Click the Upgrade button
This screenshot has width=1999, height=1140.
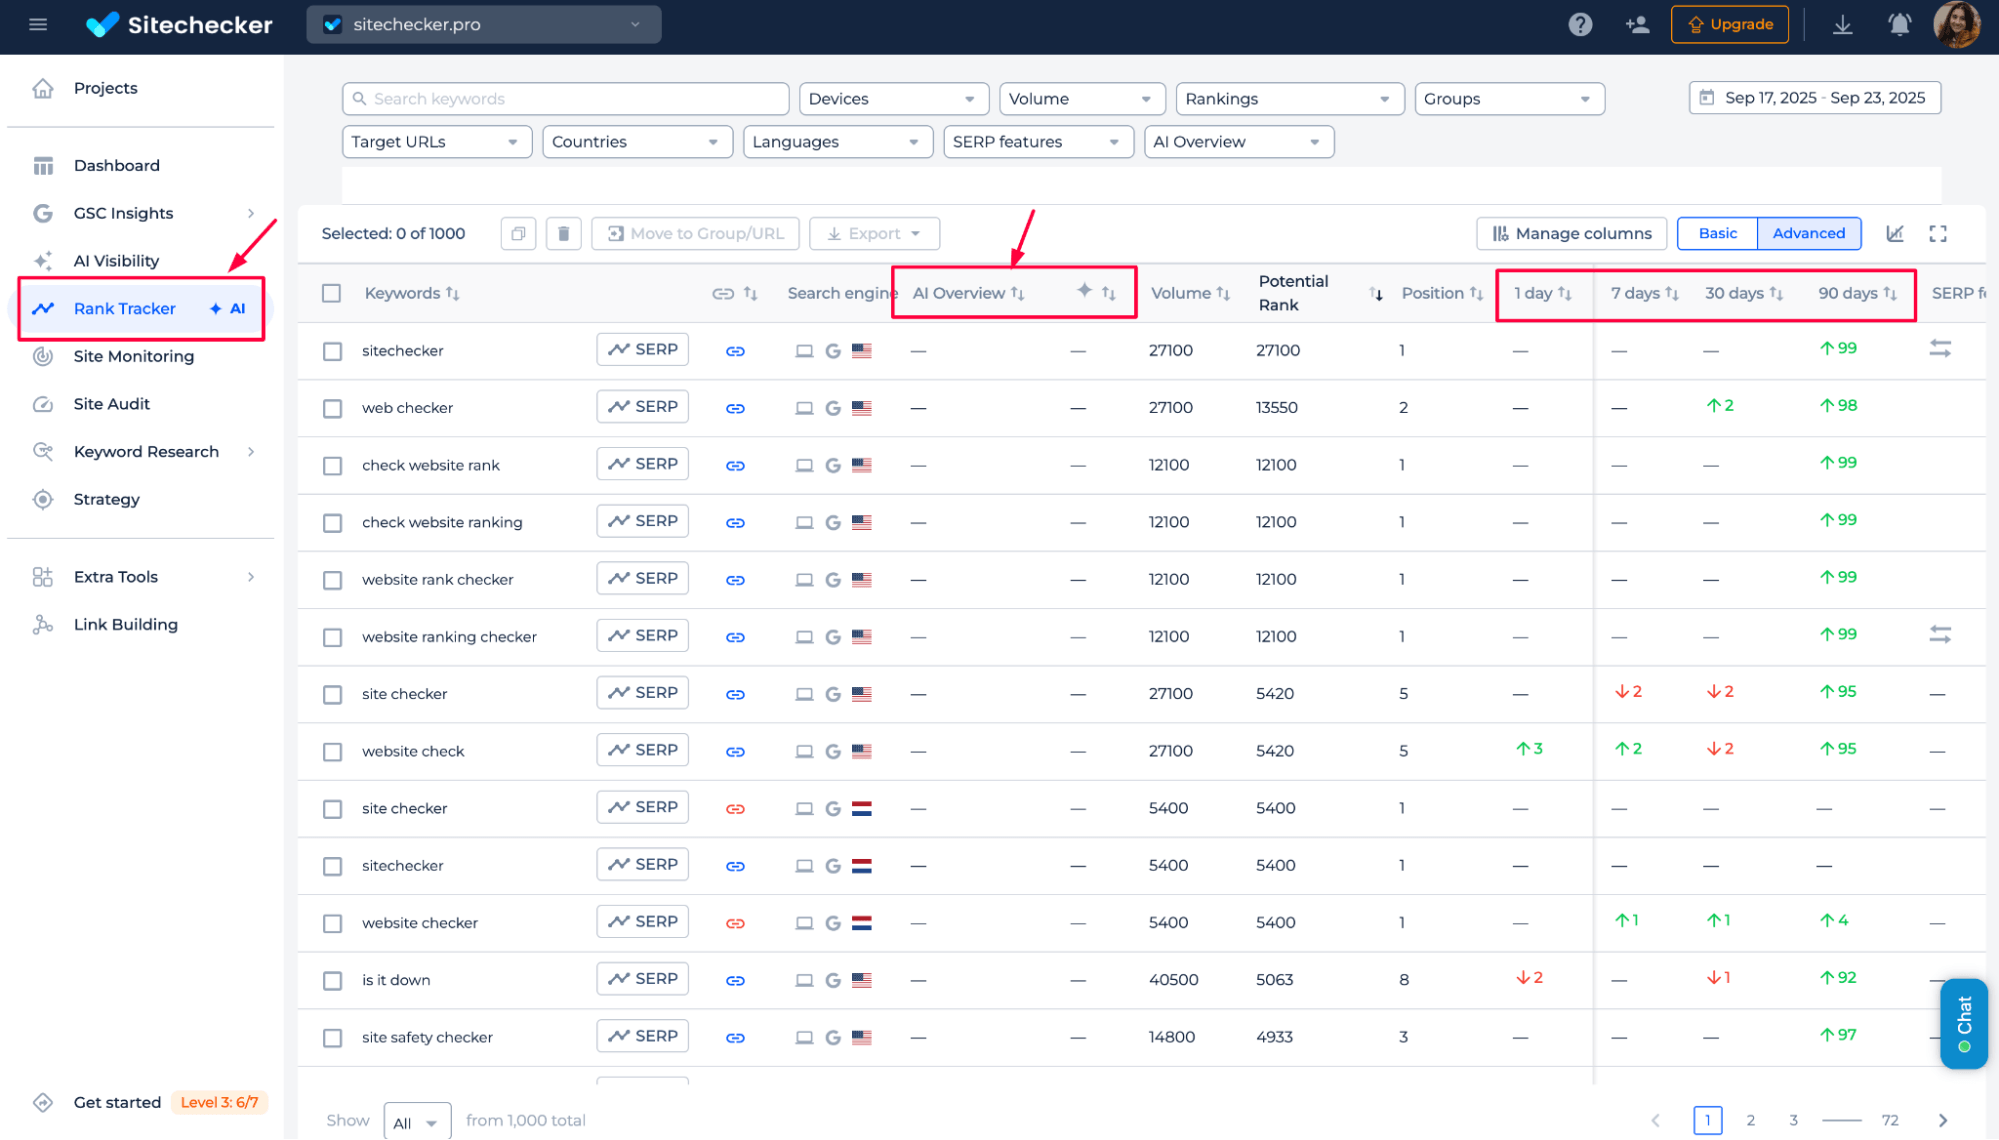point(1730,24)
